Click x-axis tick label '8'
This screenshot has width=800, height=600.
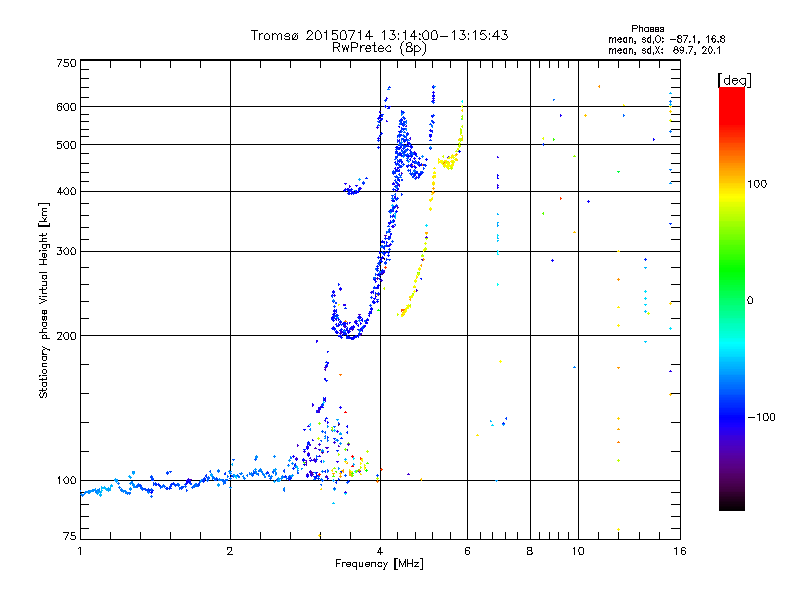[530, 551]
